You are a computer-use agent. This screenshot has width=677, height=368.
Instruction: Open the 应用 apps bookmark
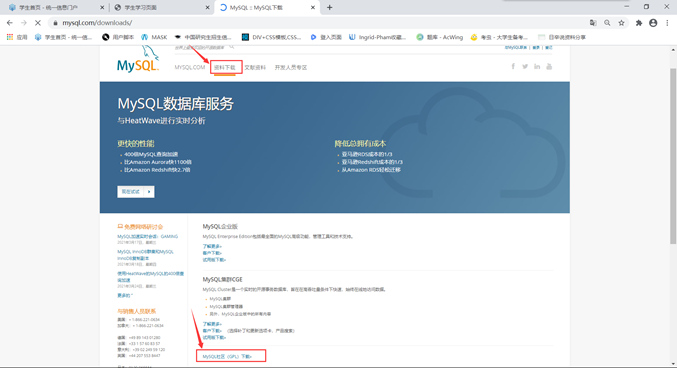click(17, 37)
